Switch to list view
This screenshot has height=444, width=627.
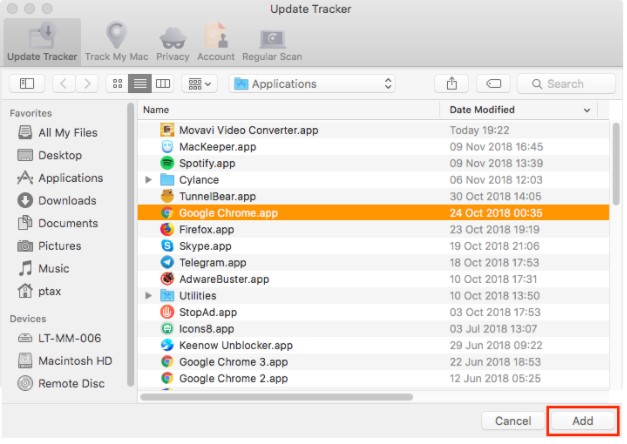point(140,84)
